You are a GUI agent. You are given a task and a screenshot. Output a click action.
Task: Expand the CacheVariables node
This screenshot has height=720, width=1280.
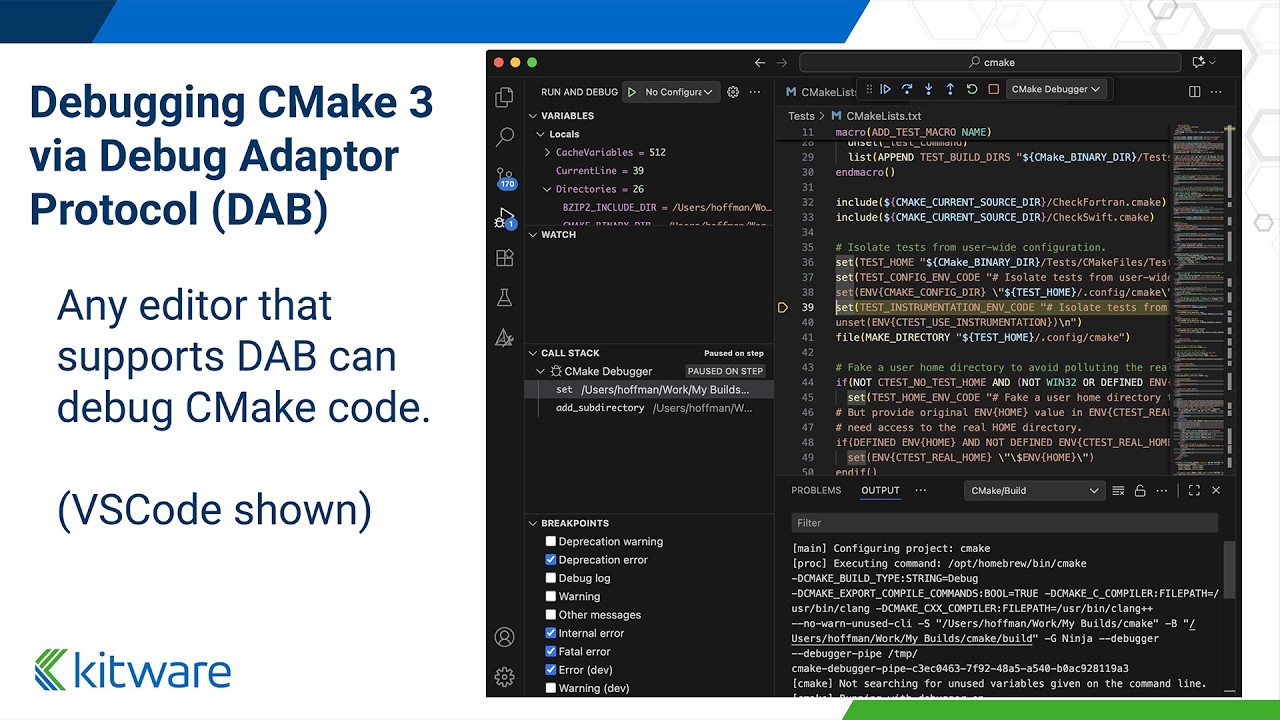[x=547, y=152]
